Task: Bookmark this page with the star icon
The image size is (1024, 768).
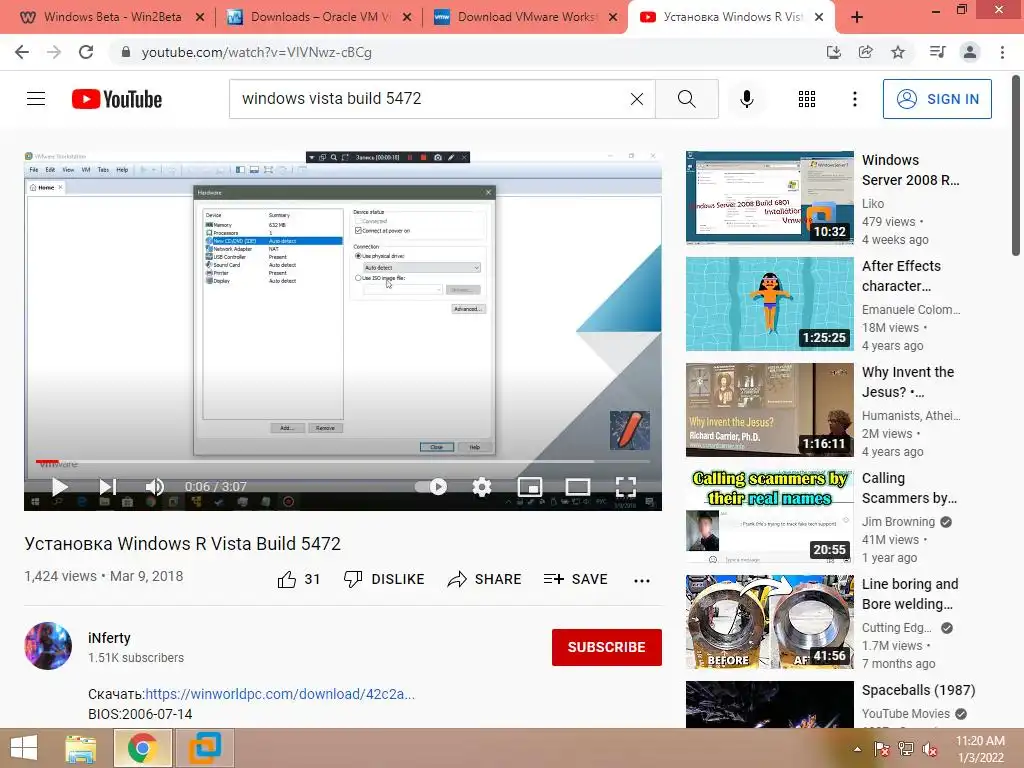Action: (x=898, y=52)
